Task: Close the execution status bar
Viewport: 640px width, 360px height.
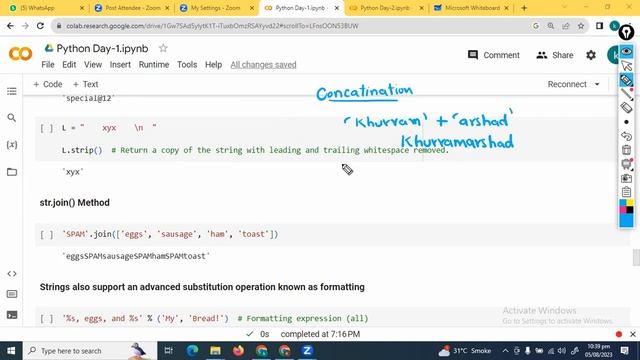Action: click(x=633, y=334)
